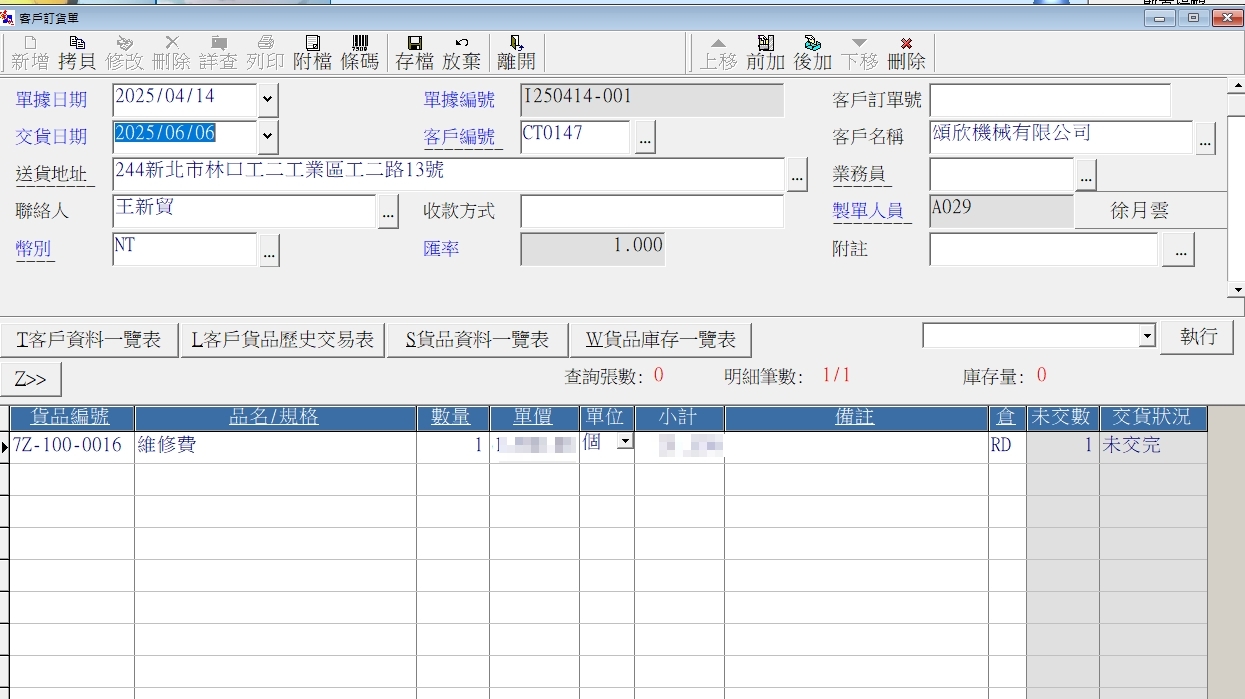Expand the combo box beside 執行
The width and height of the screenshot is (1245, 699).
1147,337
